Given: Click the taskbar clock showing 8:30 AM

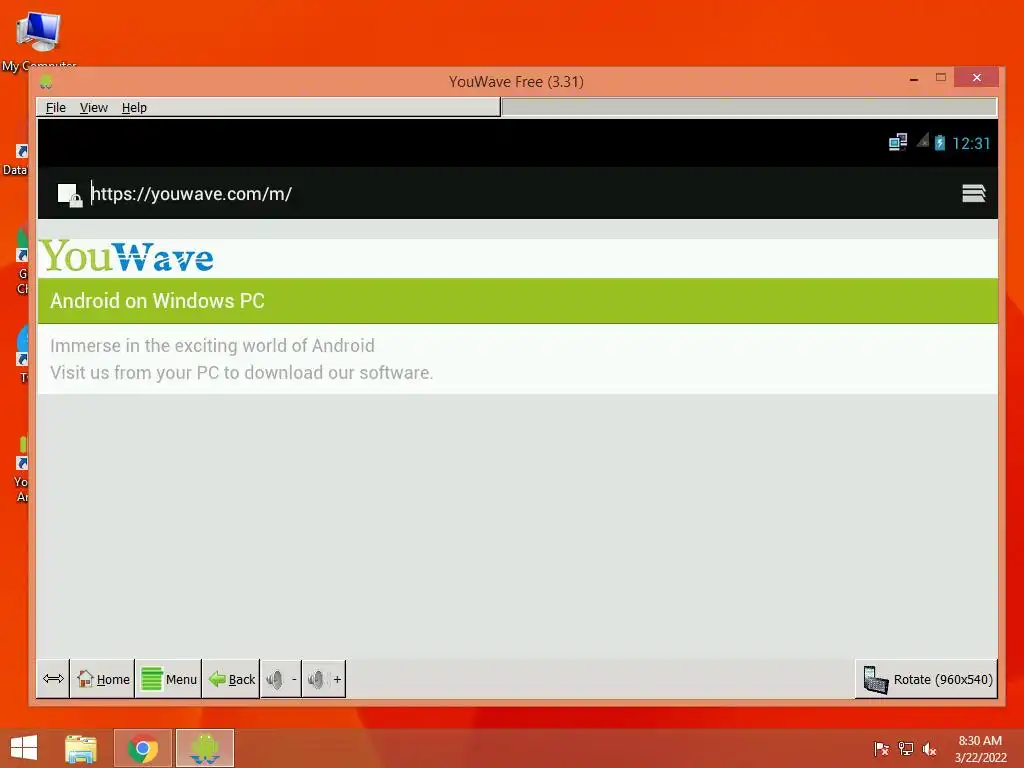Looking at the screenshot, I should tap(980, 749).
